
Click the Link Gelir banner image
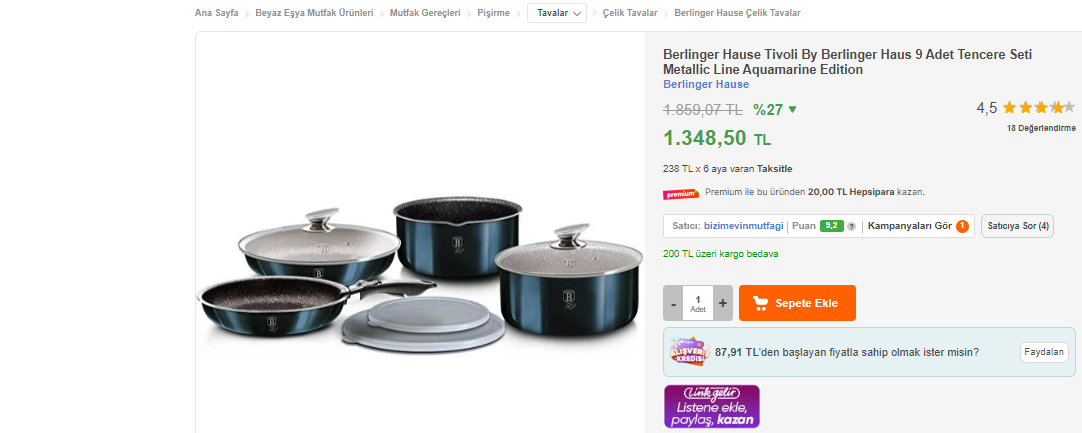(711, 406)
